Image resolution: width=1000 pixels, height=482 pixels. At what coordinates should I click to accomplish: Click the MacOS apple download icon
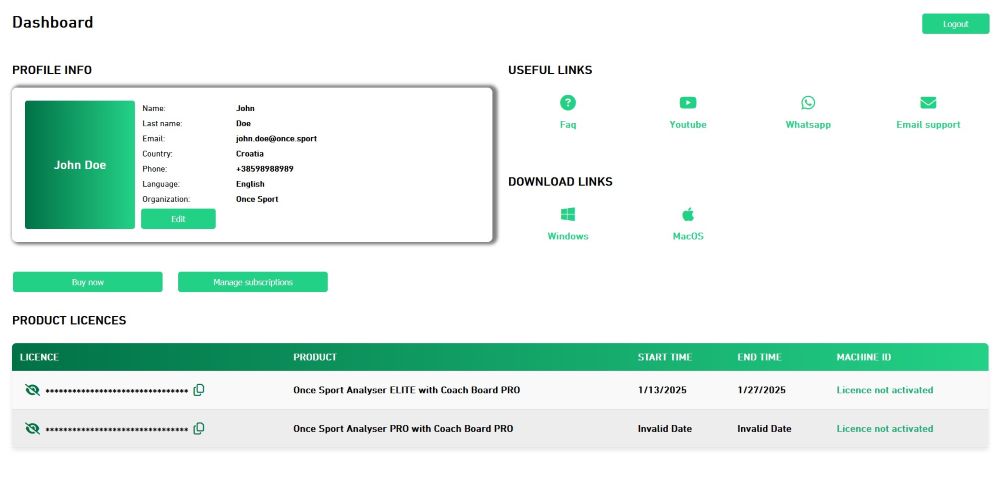click(688, 214)
